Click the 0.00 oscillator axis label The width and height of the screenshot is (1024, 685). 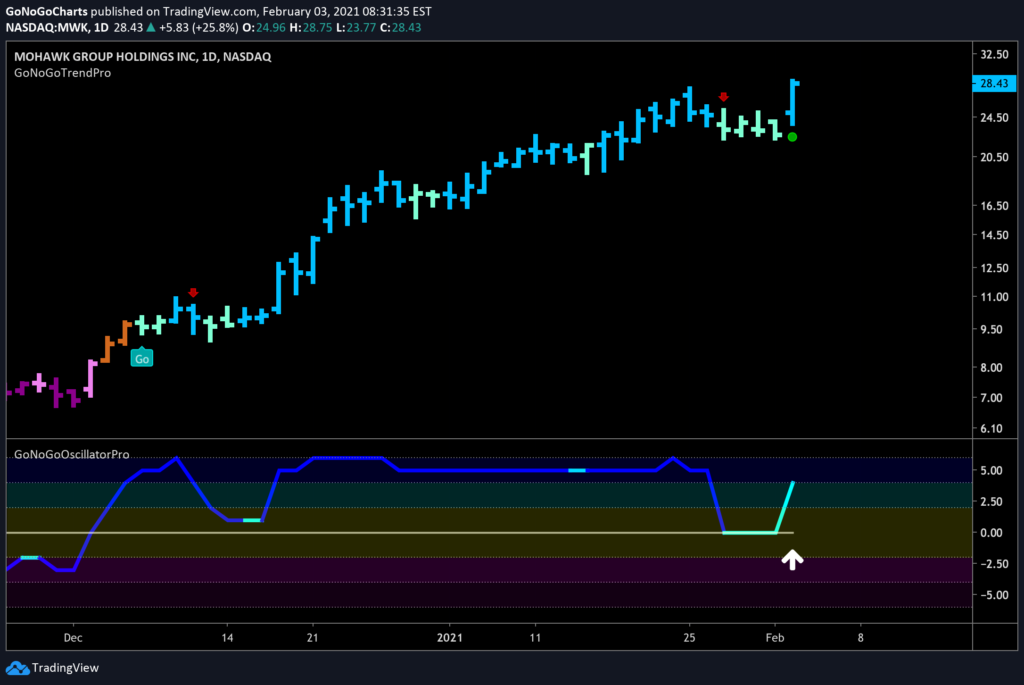pos(991,533)
